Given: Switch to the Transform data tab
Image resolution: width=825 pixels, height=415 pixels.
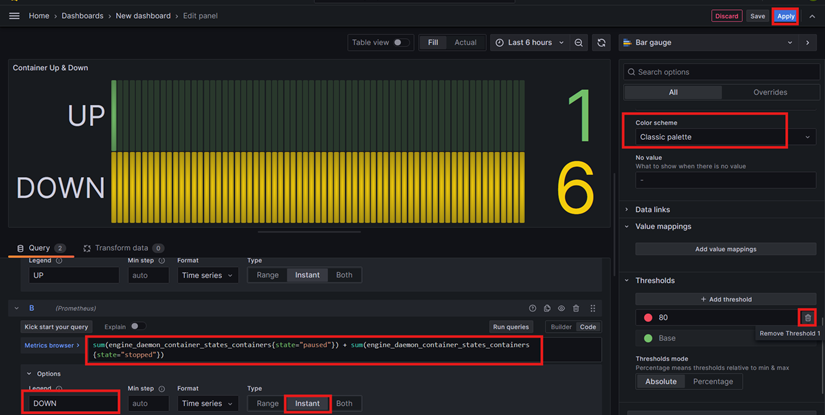Looking at the screenshot, I should (x=124, y=248).
